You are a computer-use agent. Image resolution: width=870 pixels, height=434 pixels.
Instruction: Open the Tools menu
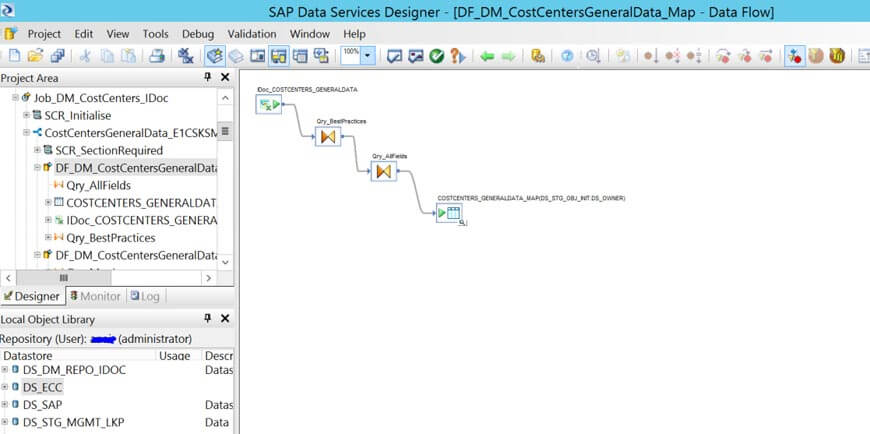tap(155, 34)
